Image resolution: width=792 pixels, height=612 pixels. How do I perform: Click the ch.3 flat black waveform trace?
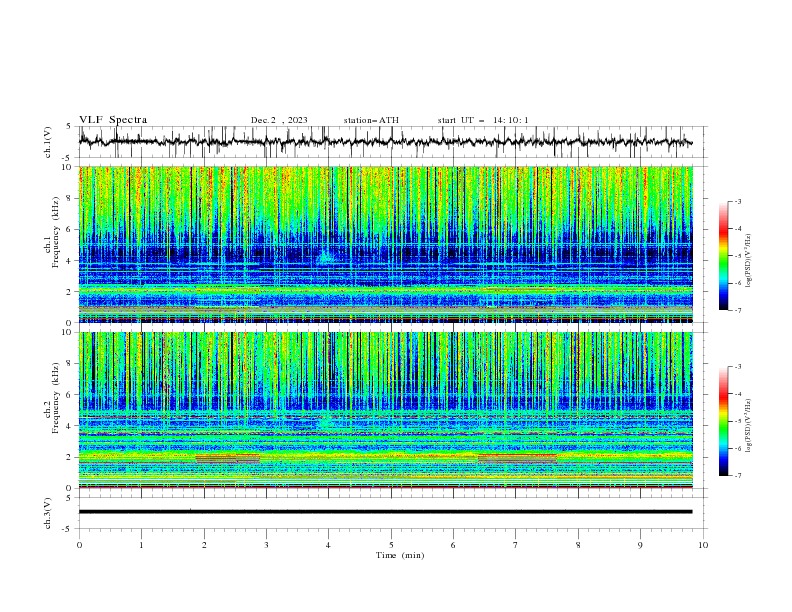point(385,512)
